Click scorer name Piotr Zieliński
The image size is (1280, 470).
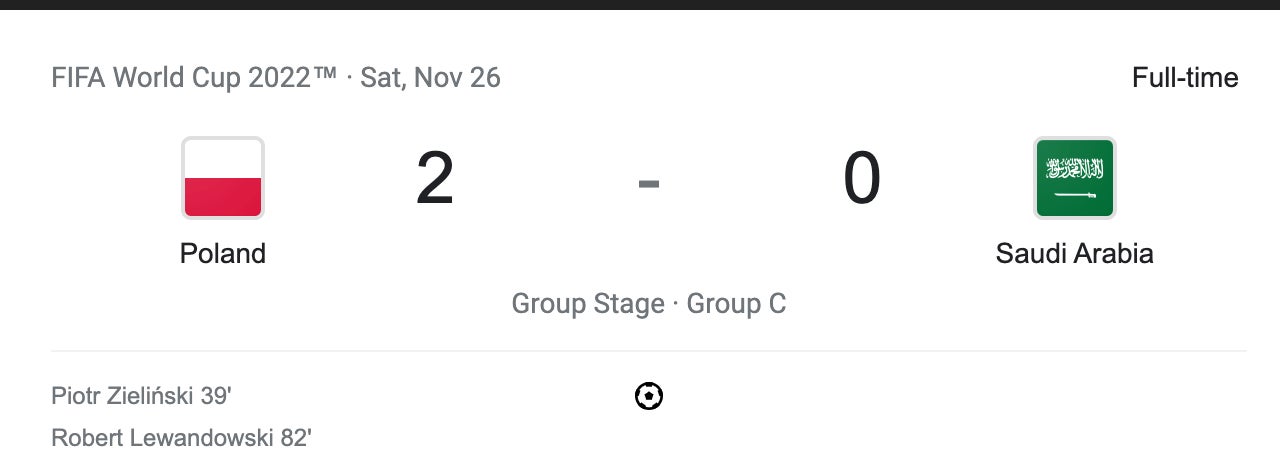[122, 397]
